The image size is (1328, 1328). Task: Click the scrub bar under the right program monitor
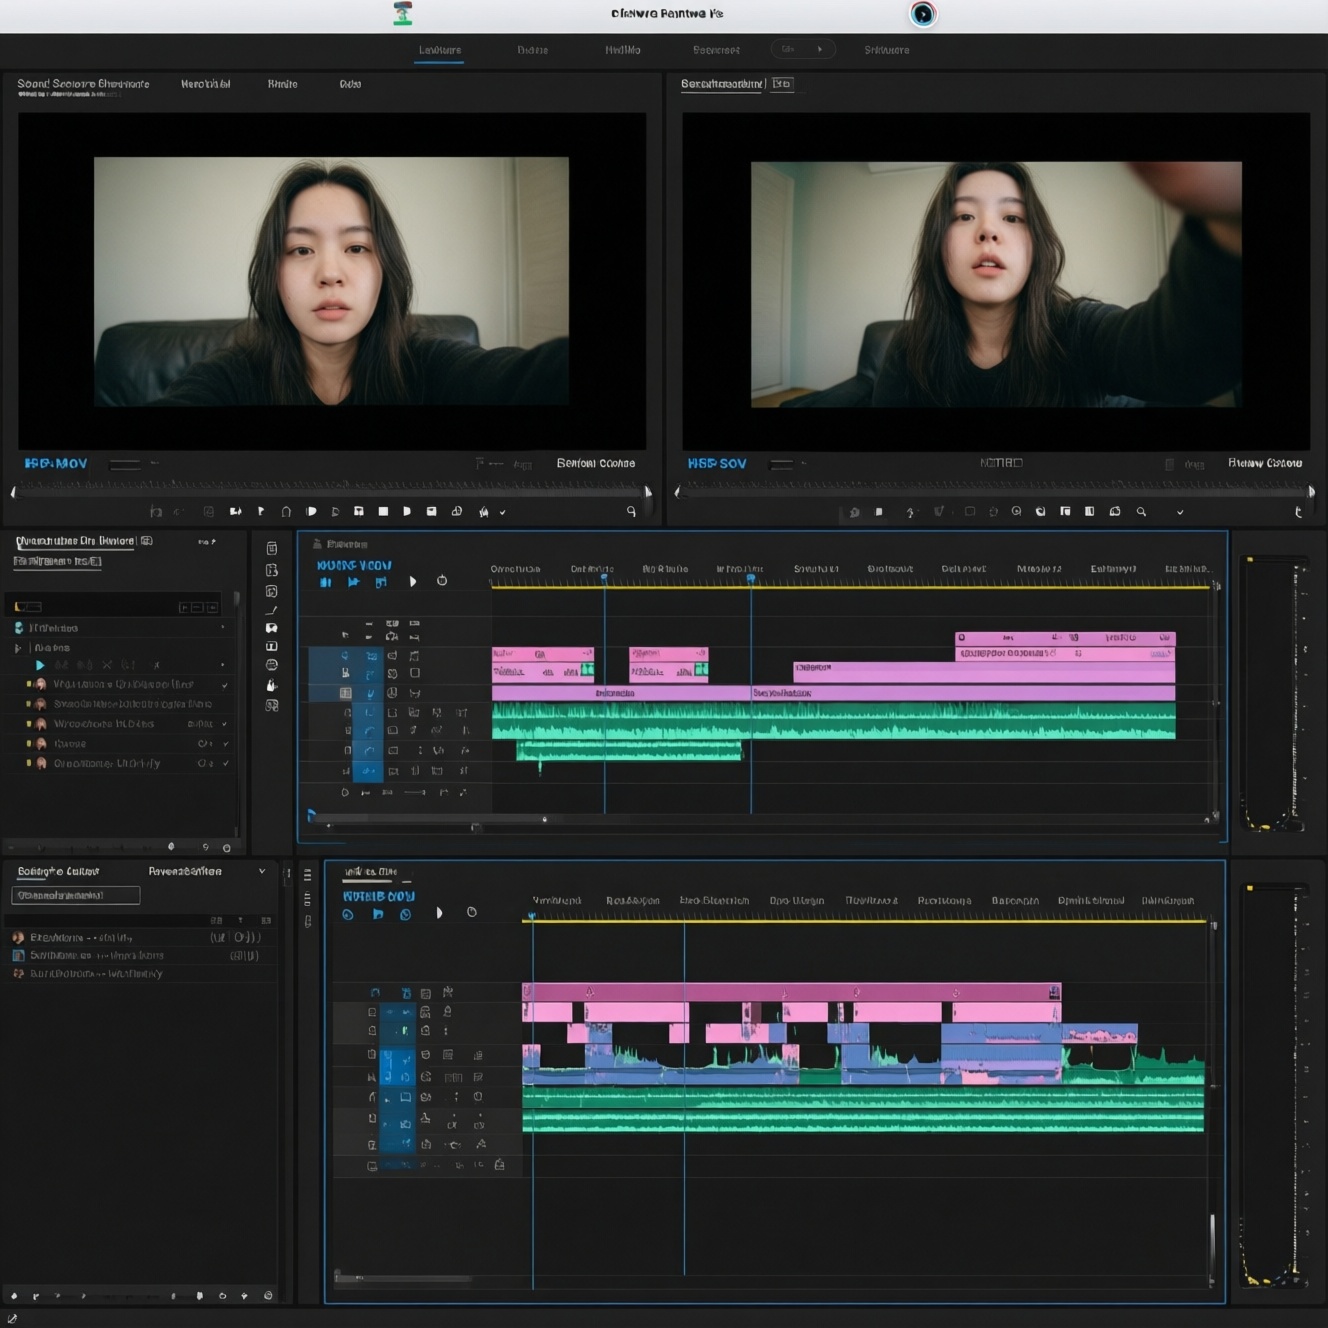pyautogui.click(x=995, y=491)
